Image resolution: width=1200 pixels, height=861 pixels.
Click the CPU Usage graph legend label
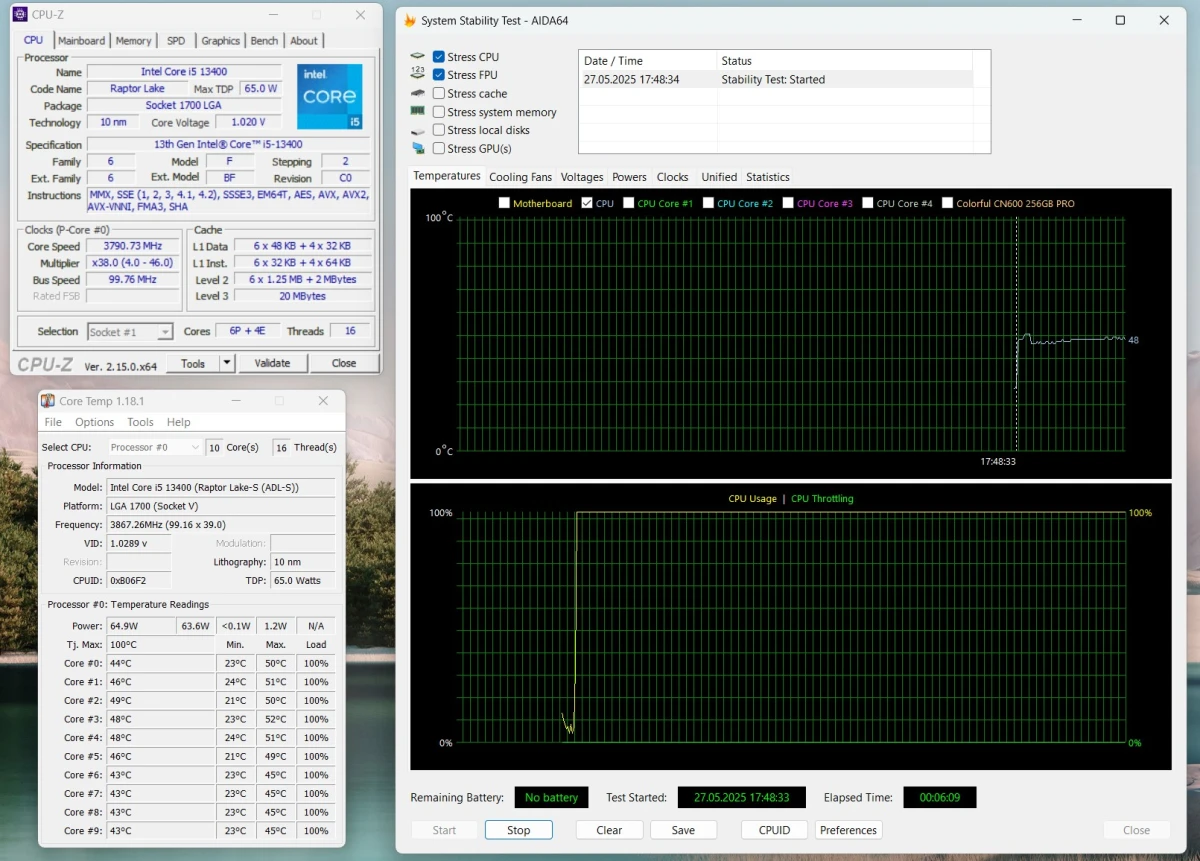coord(752,498)
